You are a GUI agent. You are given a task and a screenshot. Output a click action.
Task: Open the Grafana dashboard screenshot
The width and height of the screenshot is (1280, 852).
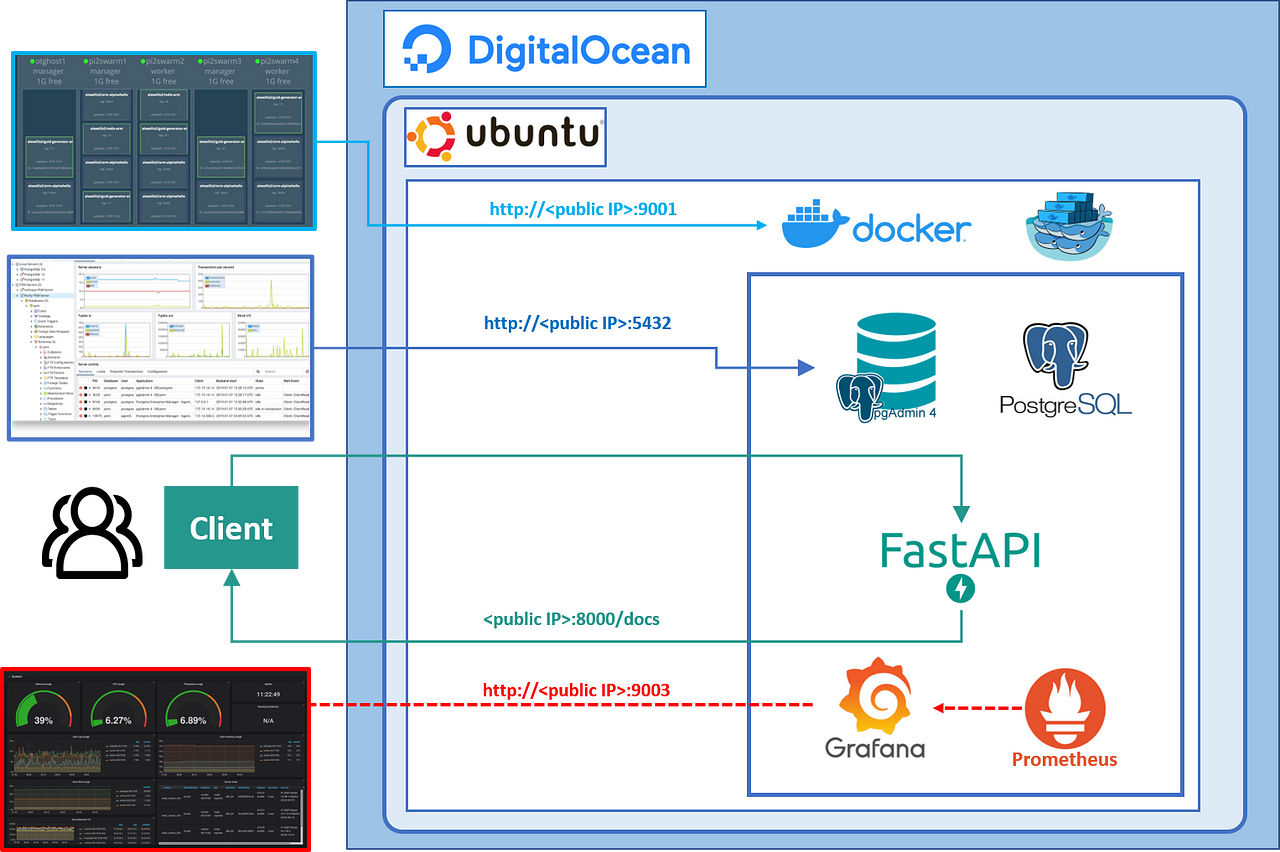[155, 758]
